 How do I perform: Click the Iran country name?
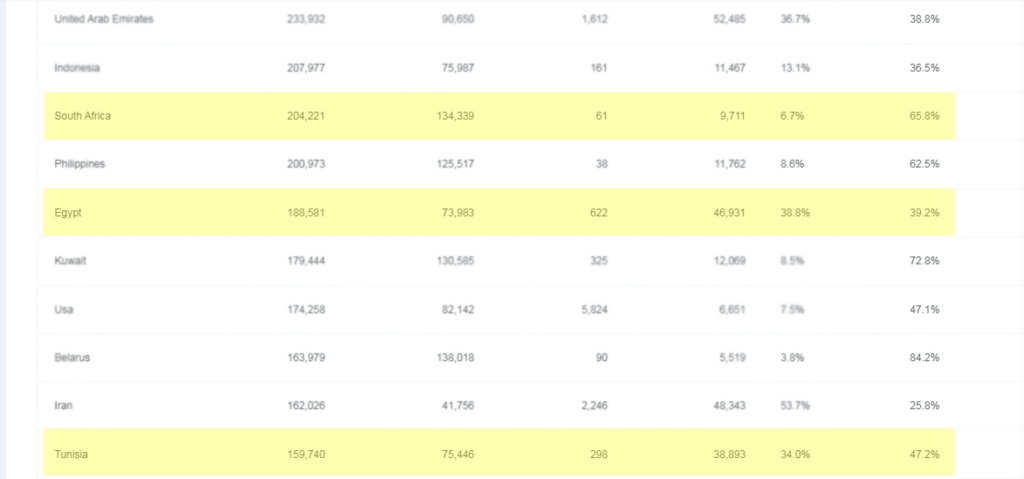[x=63, y=405]
